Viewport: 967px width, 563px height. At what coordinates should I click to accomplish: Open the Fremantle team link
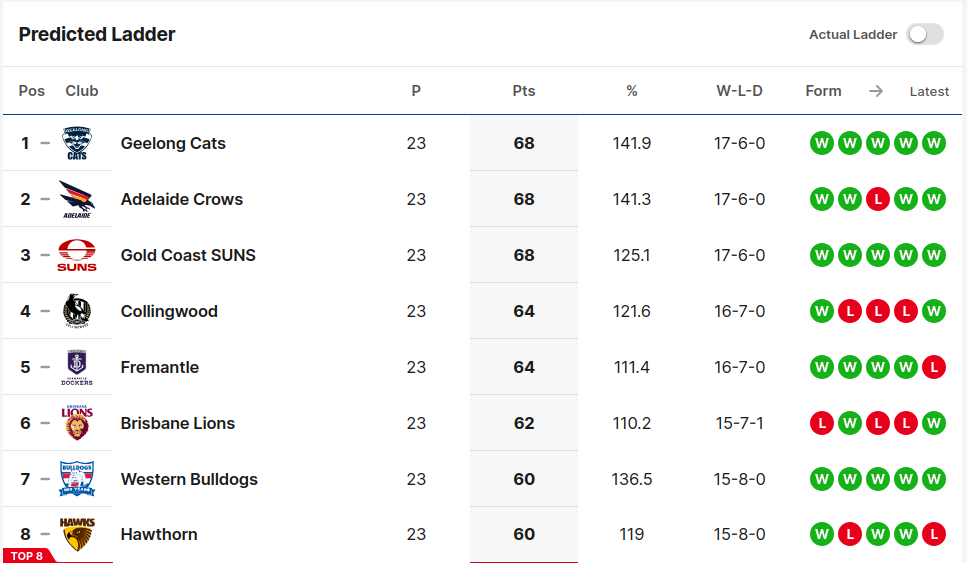click(x=160, y=367)
